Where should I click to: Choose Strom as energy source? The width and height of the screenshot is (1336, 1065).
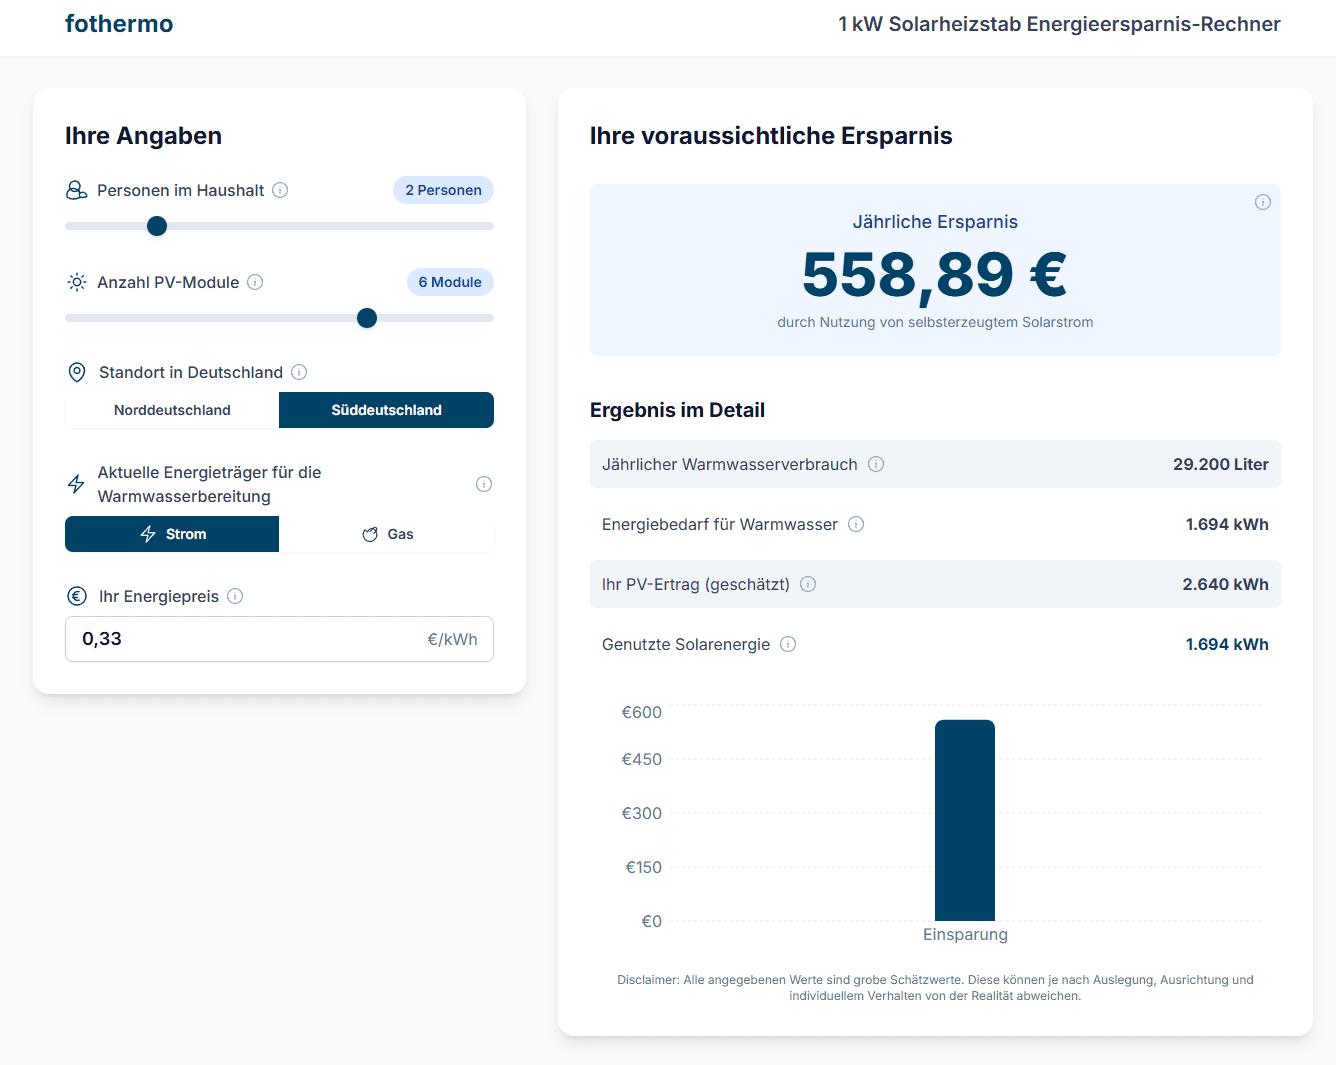click(172, 534)
